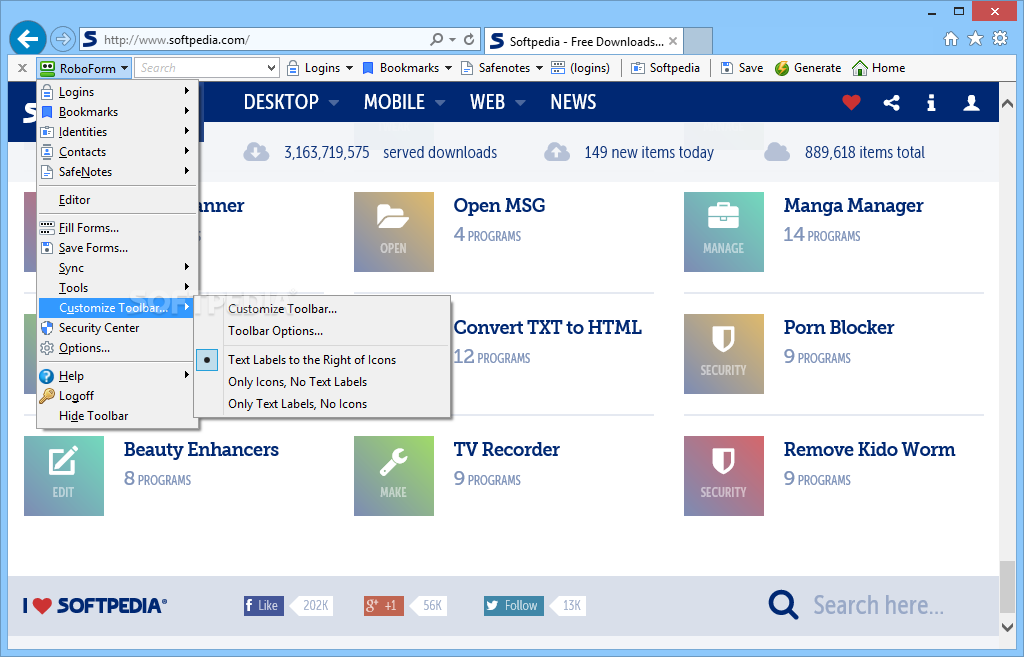Click the (logins) matching toolbar button
This screenshot has width=1024, height=657.
pyautogui.click(x=581, y=68)
